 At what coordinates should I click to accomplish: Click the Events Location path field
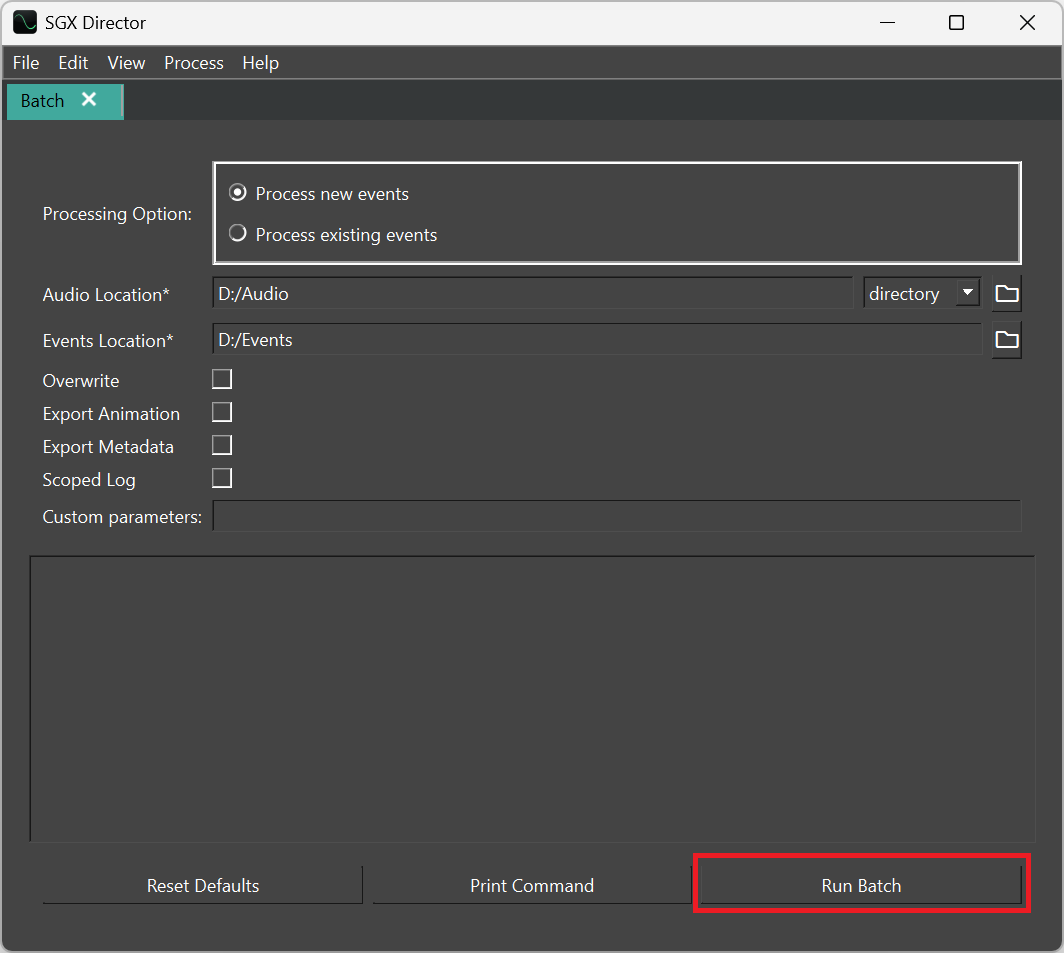point(597,339)
